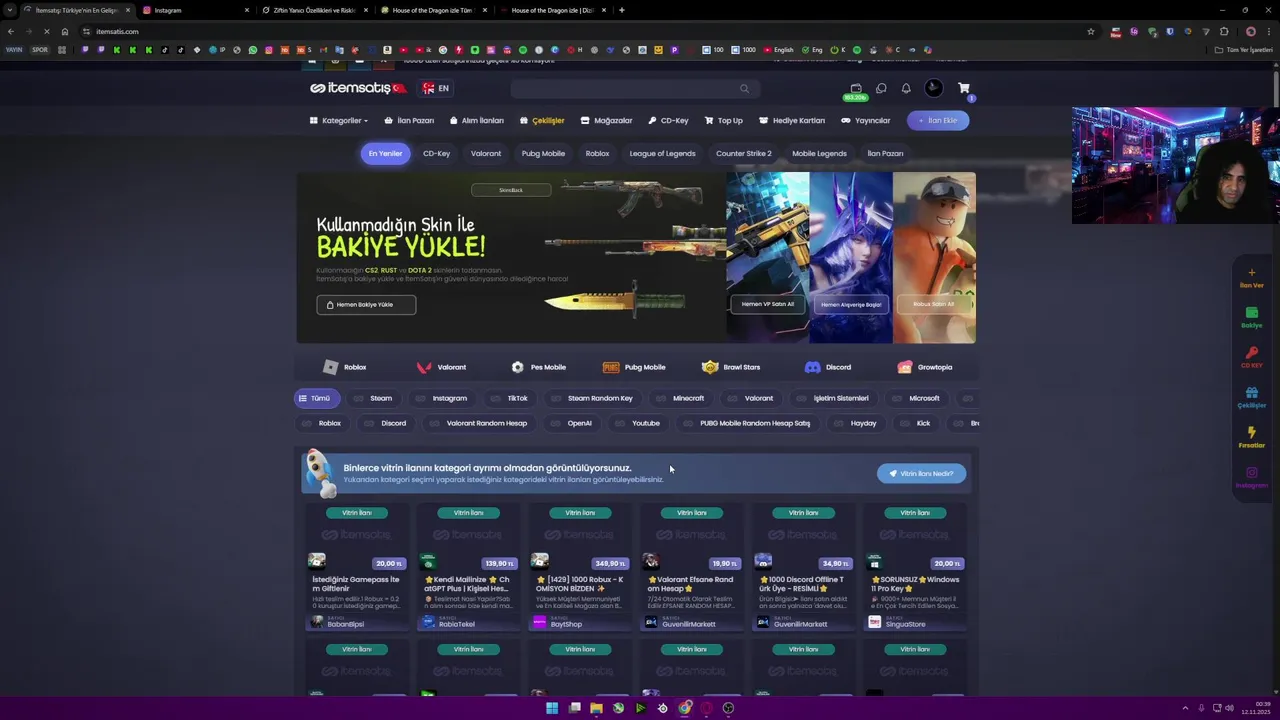Viewport: 1280px width, 720px height.
Task: Bookmark this page with star icon
Action: [x=1090, y=31]
